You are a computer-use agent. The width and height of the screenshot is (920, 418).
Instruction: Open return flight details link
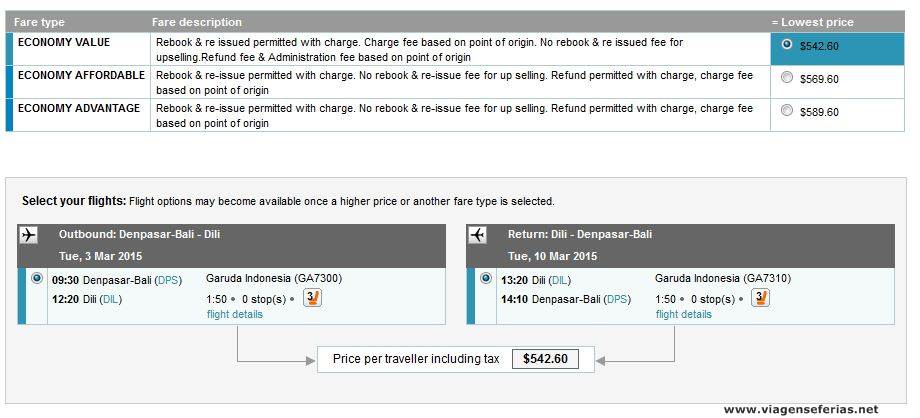[x=684, y=314]
